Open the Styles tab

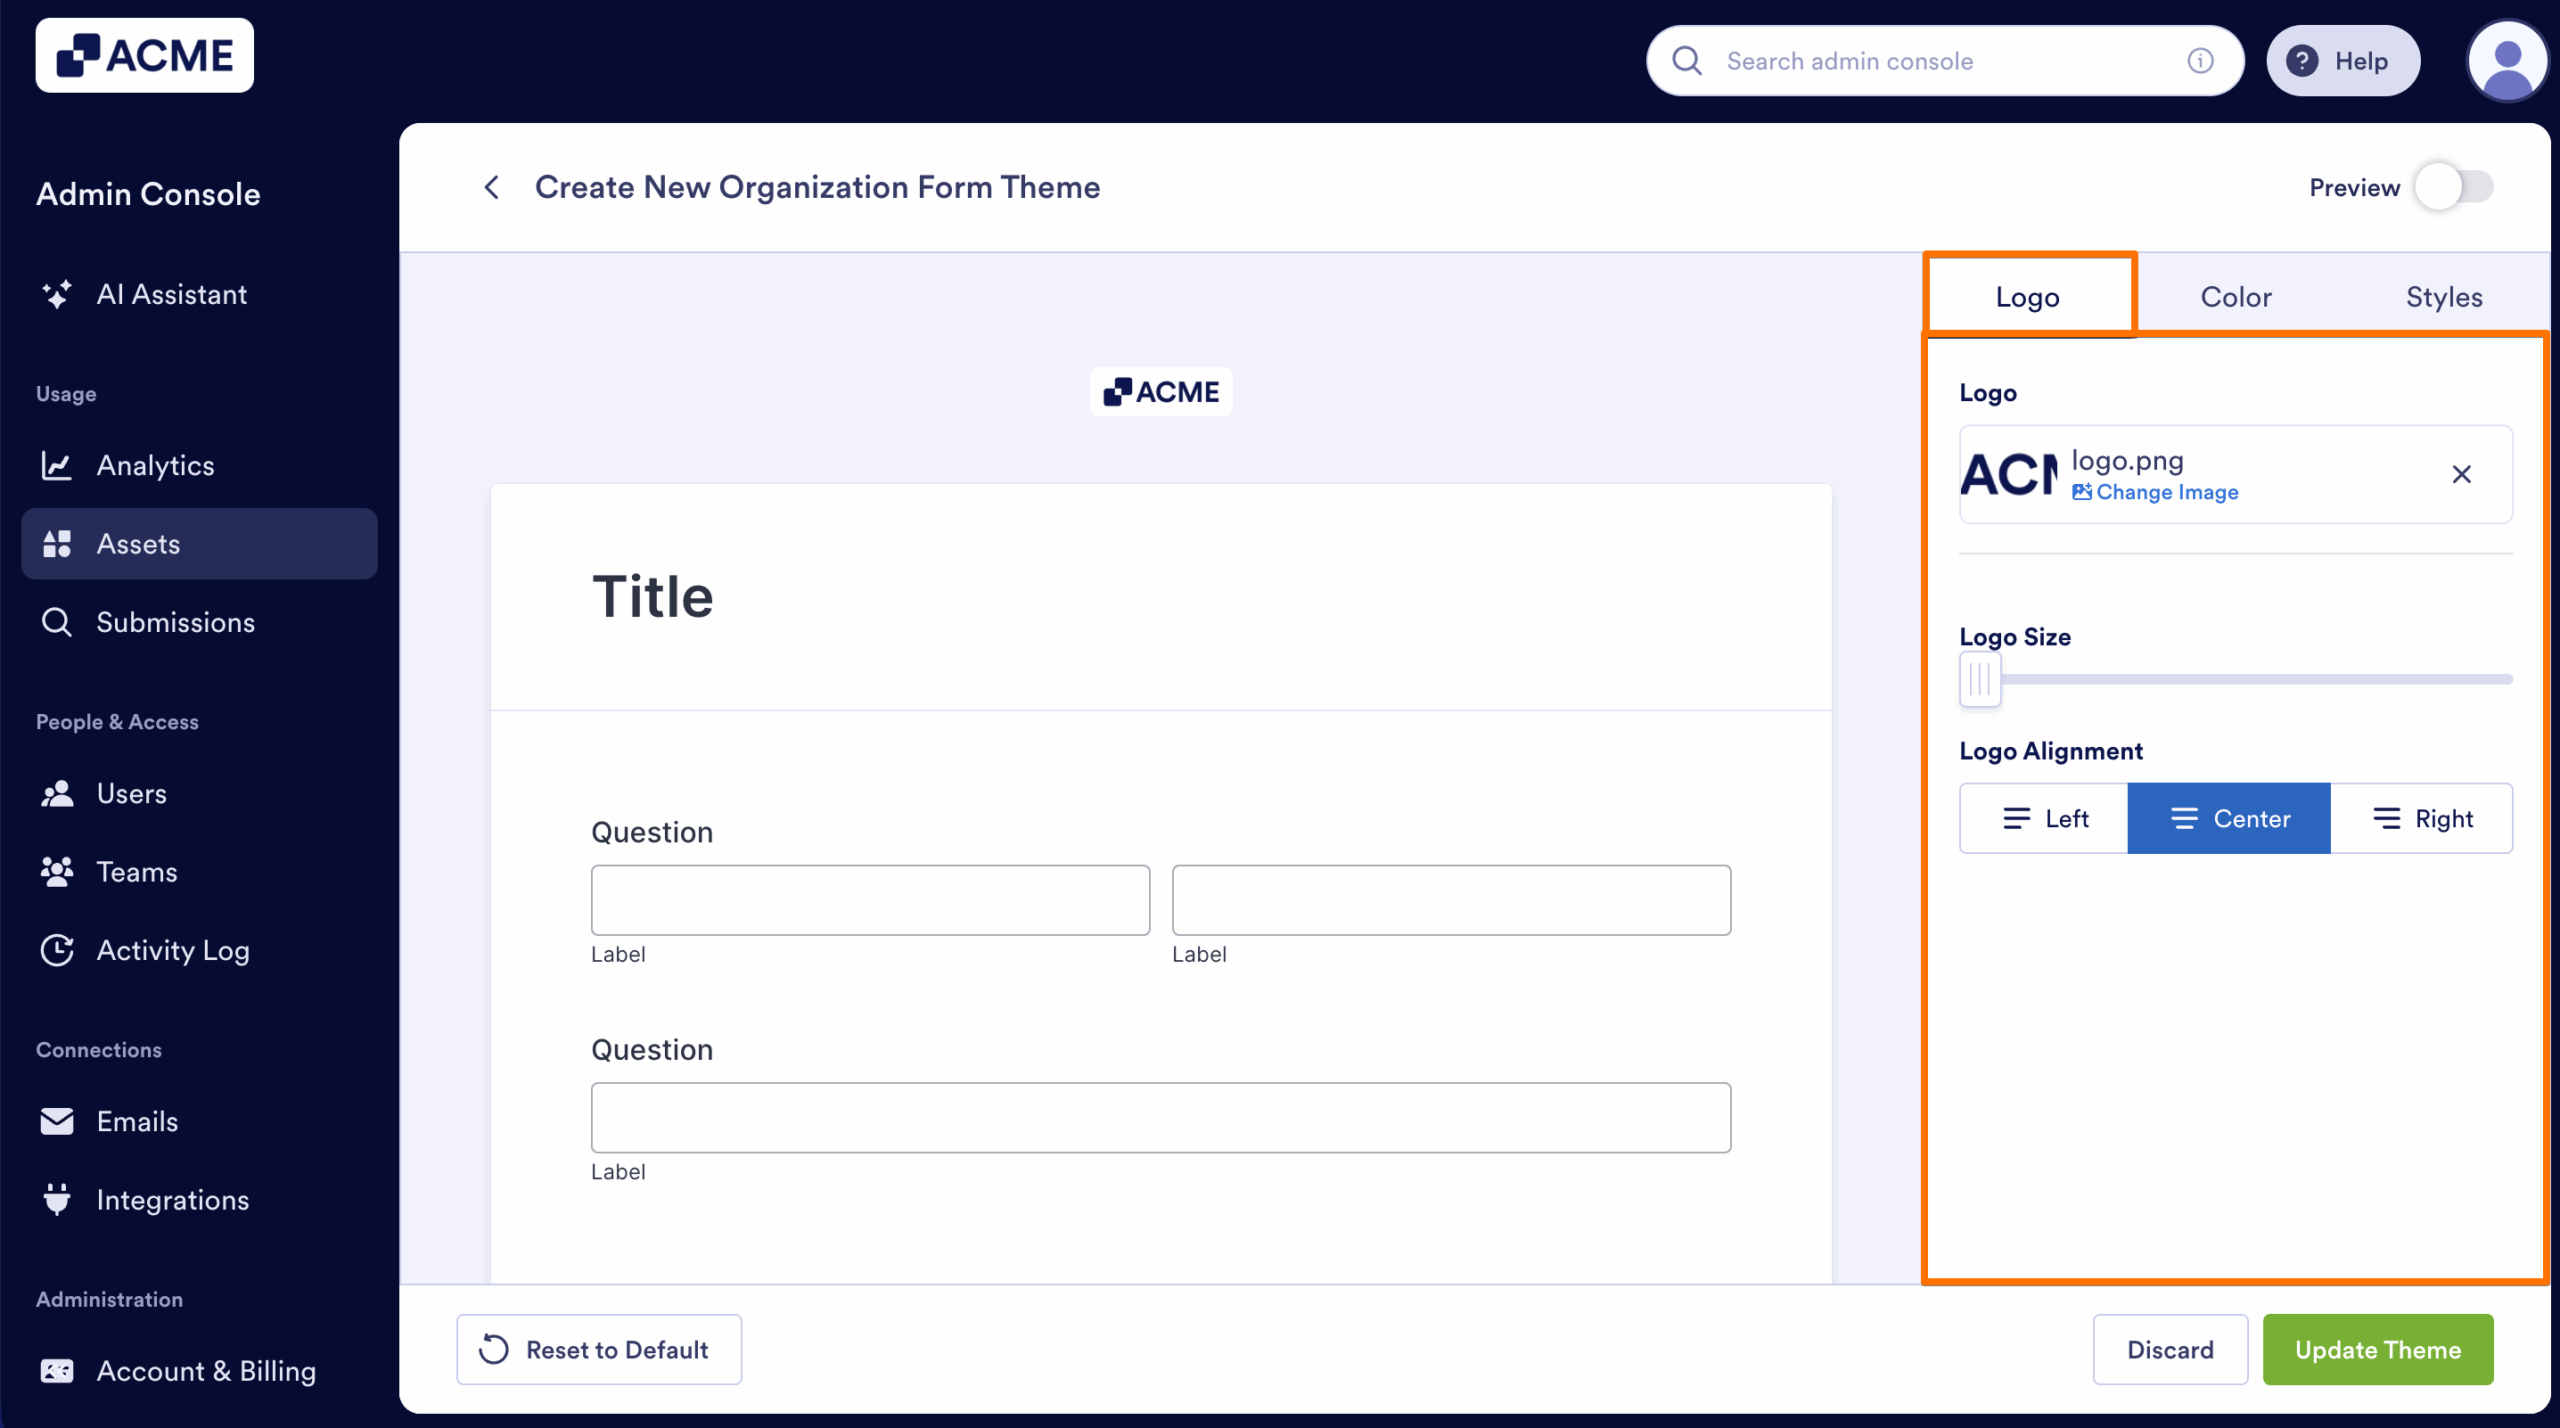click(x=2444, y=296)
